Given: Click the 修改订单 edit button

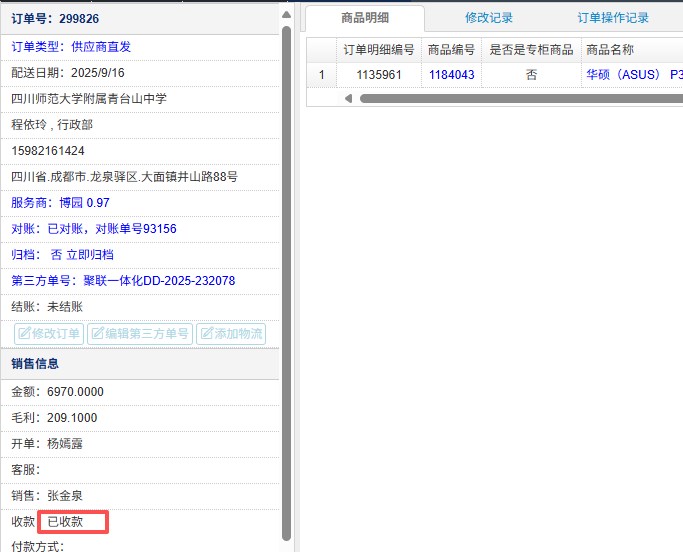Looking at the screenshot, I should [x=49, y=334].
